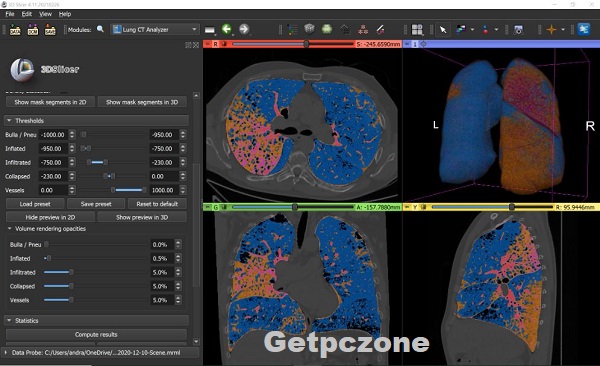Click stepper arrows of Vessels maximum 1000.00
The height and width of the screenshot is (366, 600).
pyautogui.click(x=183, y=190)
